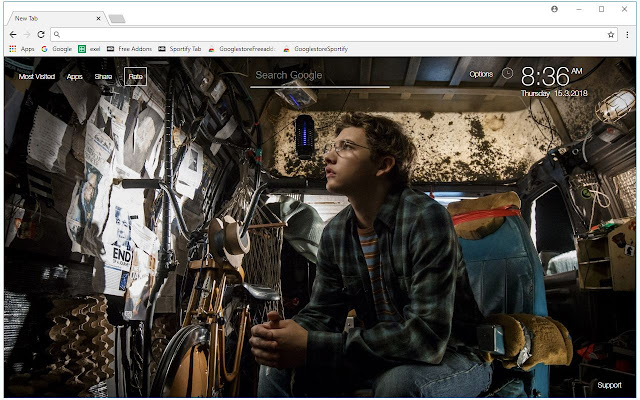Open the Share menu

[x=103, y=76]
